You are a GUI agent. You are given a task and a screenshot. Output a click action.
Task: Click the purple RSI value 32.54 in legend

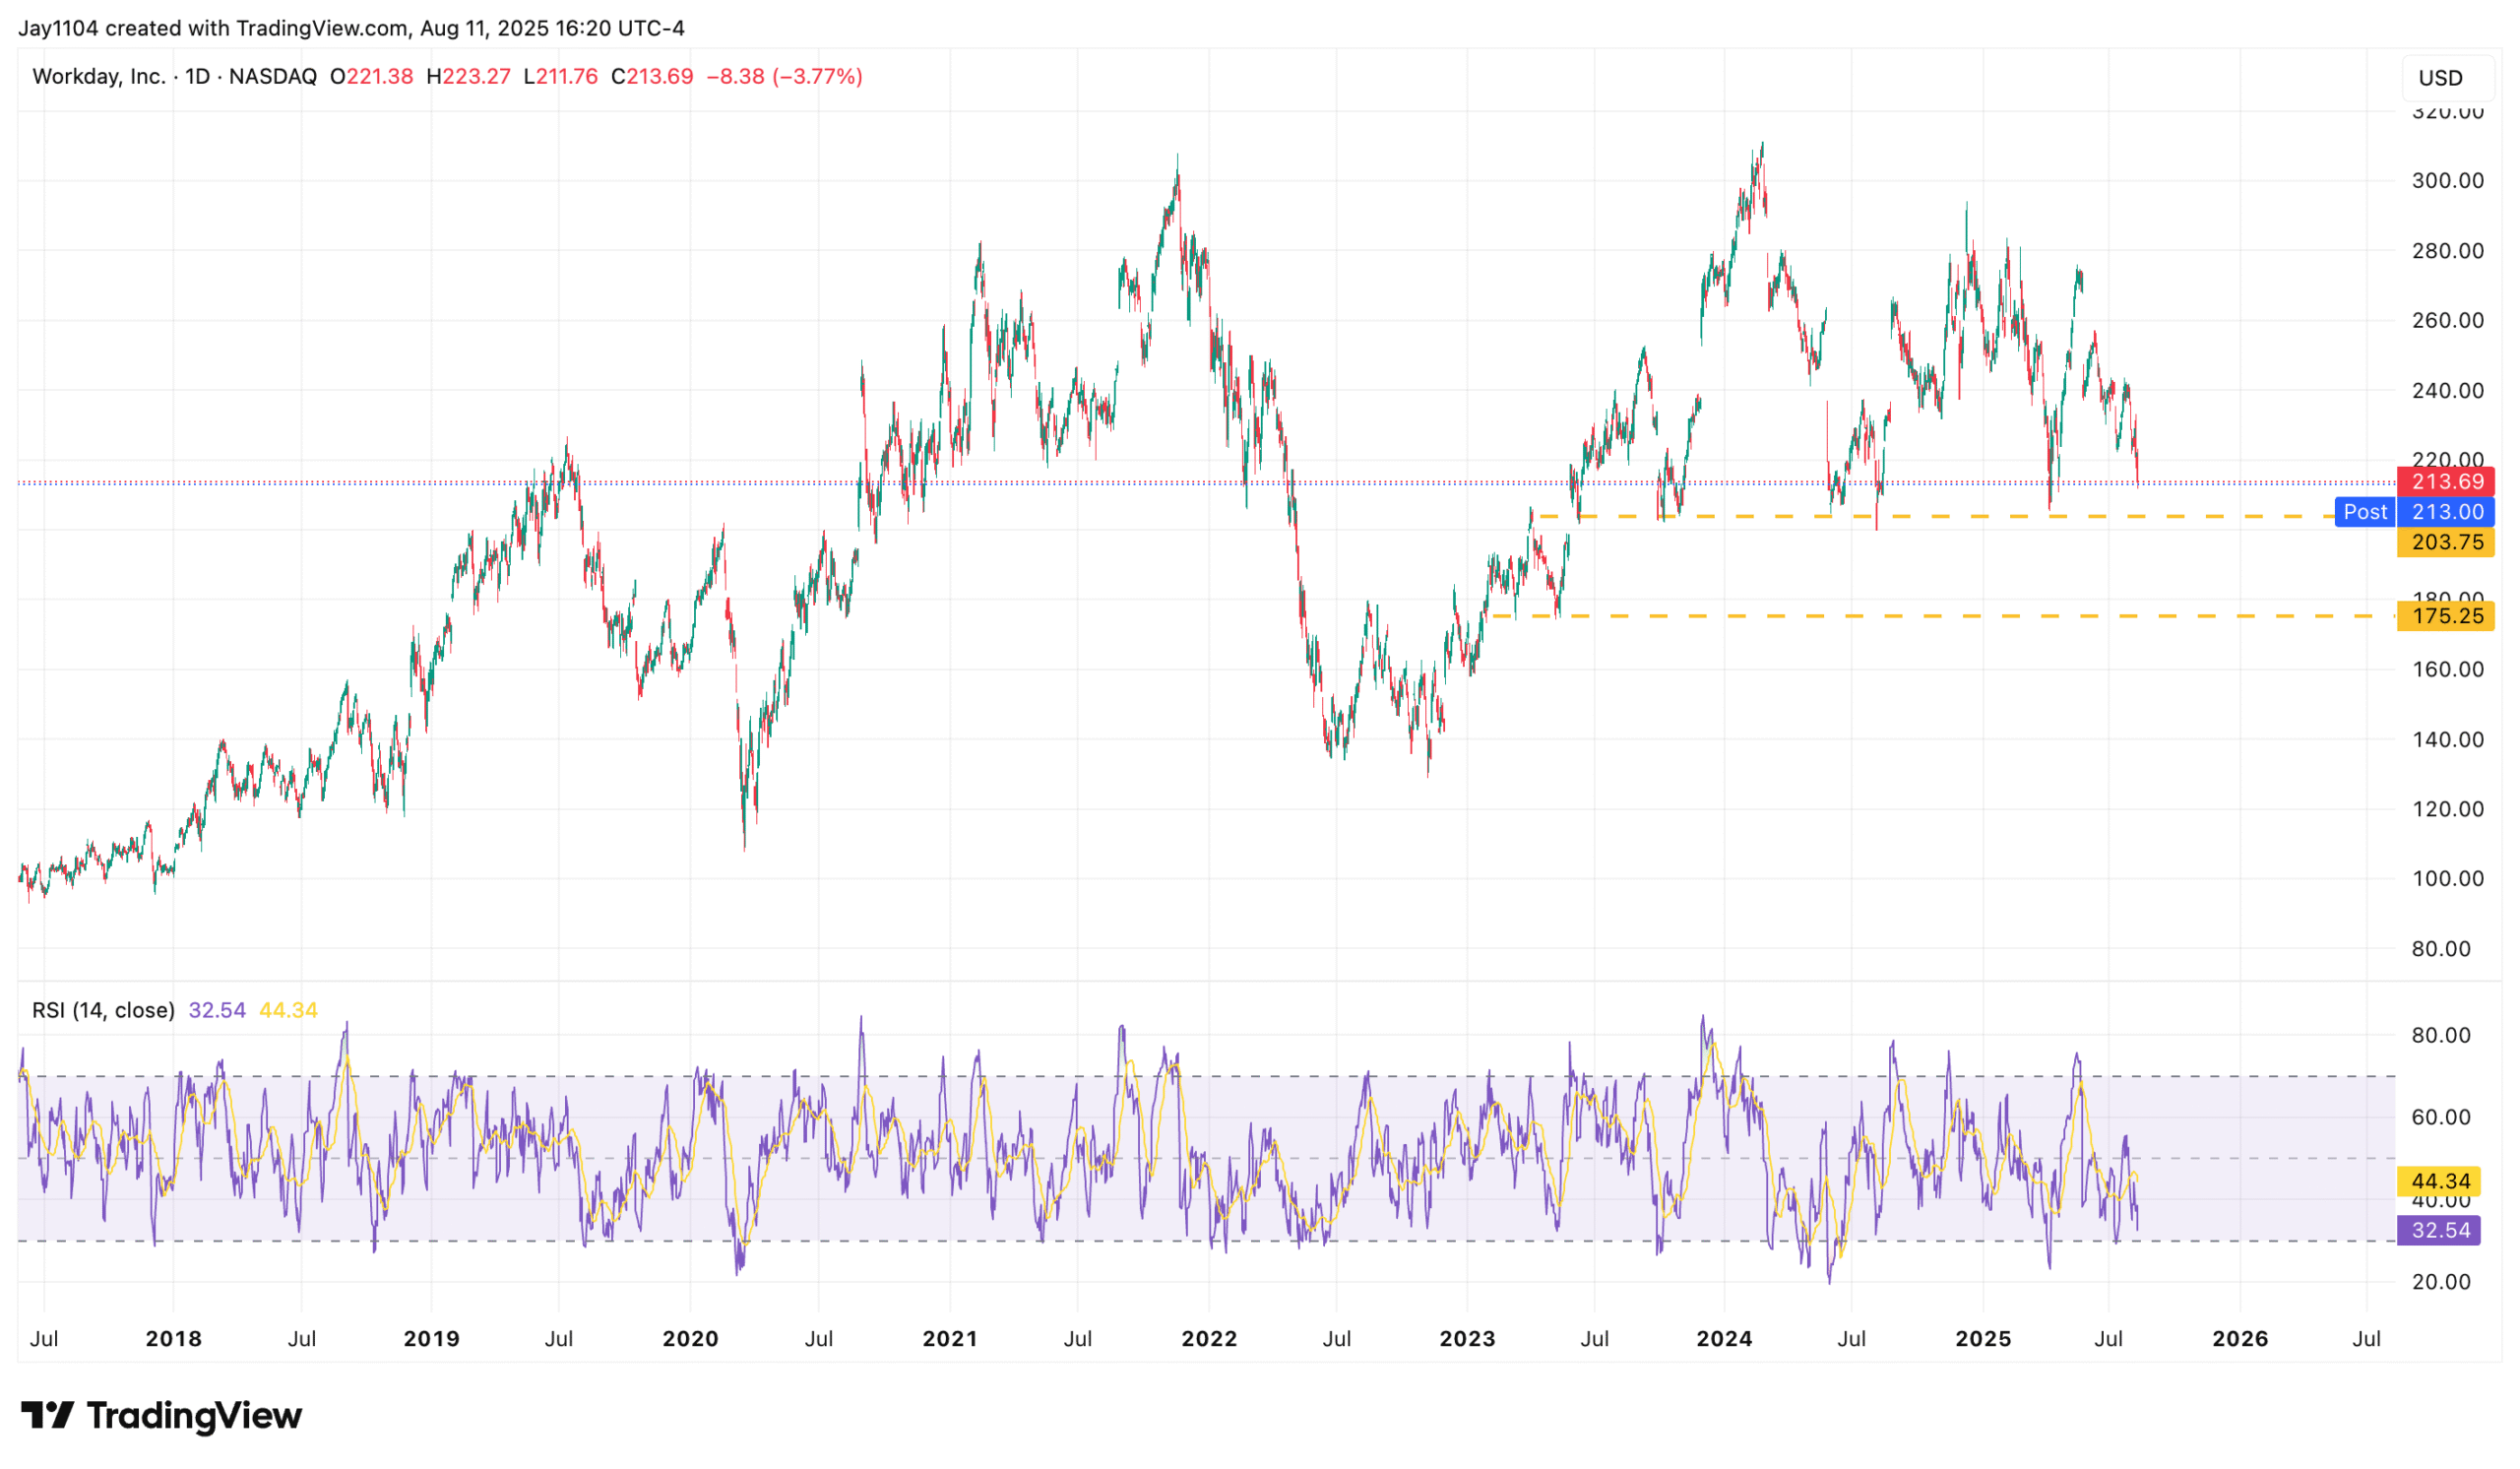coord(217,1011)
